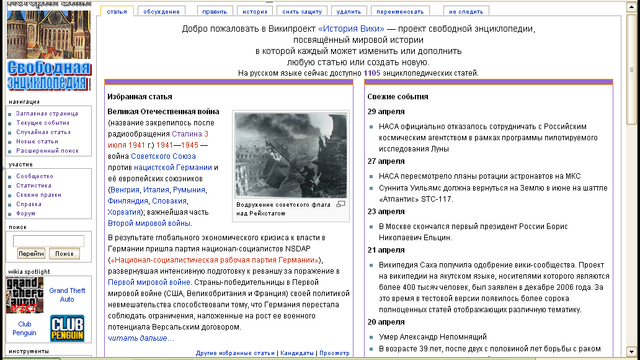Click the Grand Theft Auto wiki logo

[24, 295]
